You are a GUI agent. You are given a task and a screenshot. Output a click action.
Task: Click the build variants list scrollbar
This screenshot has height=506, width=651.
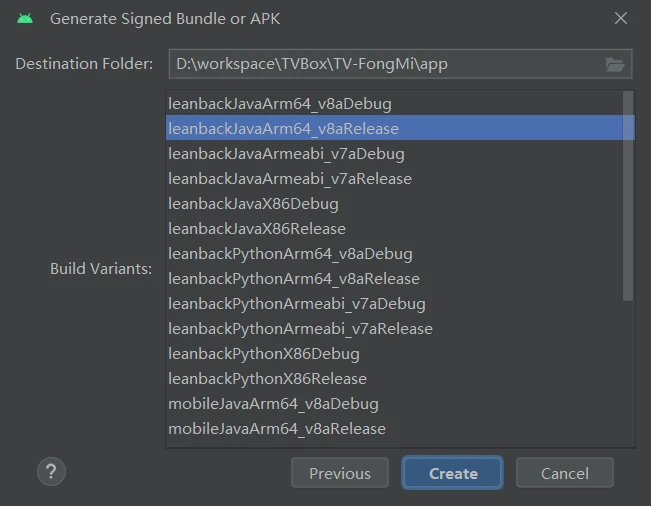coord(628,196)
